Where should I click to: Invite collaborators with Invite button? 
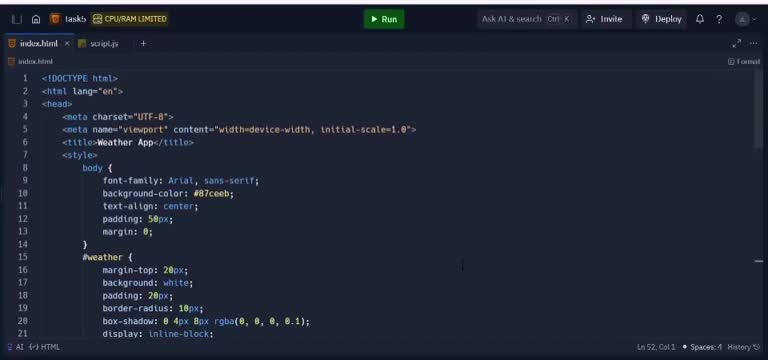(x=604, y=19)
